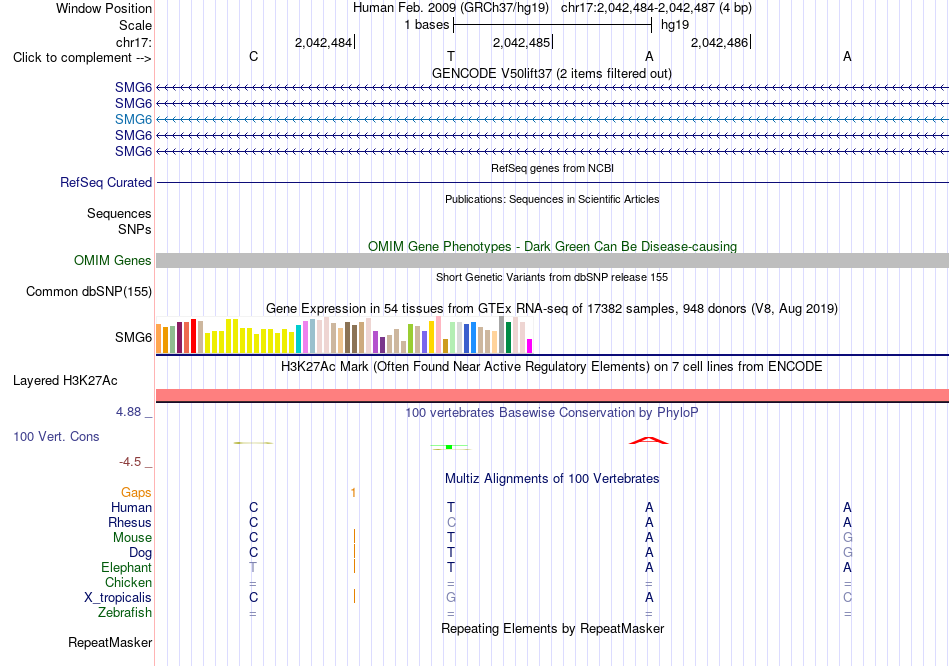Click the Zebrafish species label

(x=125, y=613)
